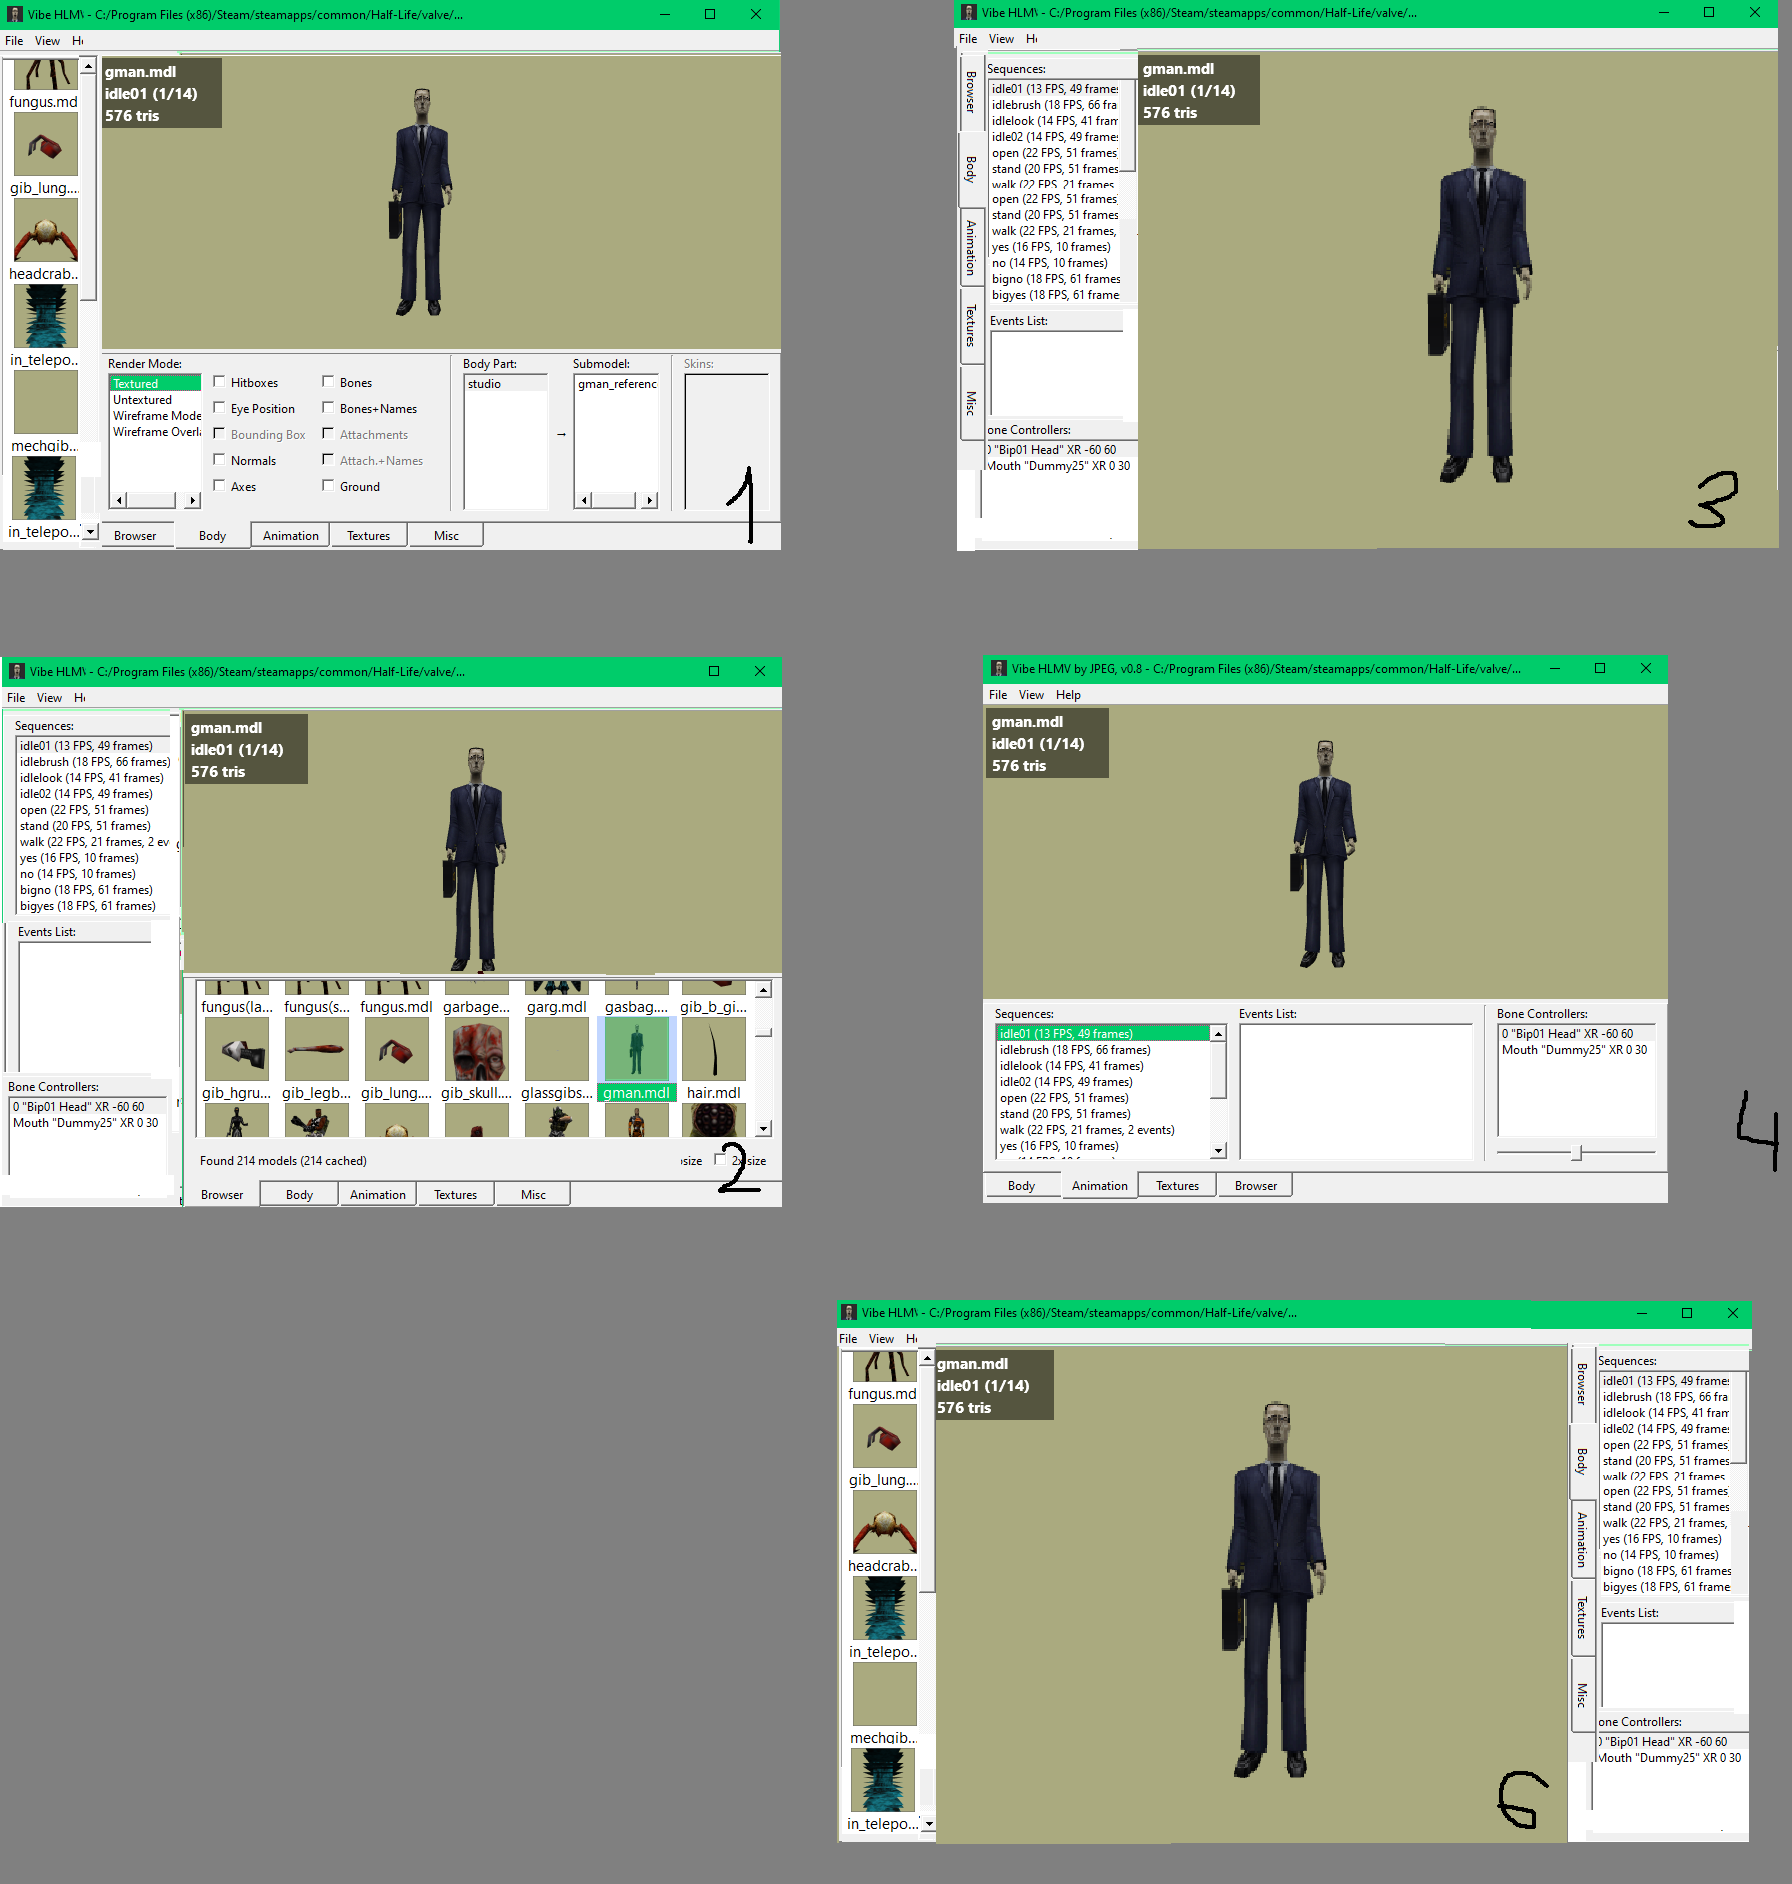Select gib_legb model thumbnail in browser grid
The width and height of the screenshot is (1792, 1884).
(x=317, y=1050)
